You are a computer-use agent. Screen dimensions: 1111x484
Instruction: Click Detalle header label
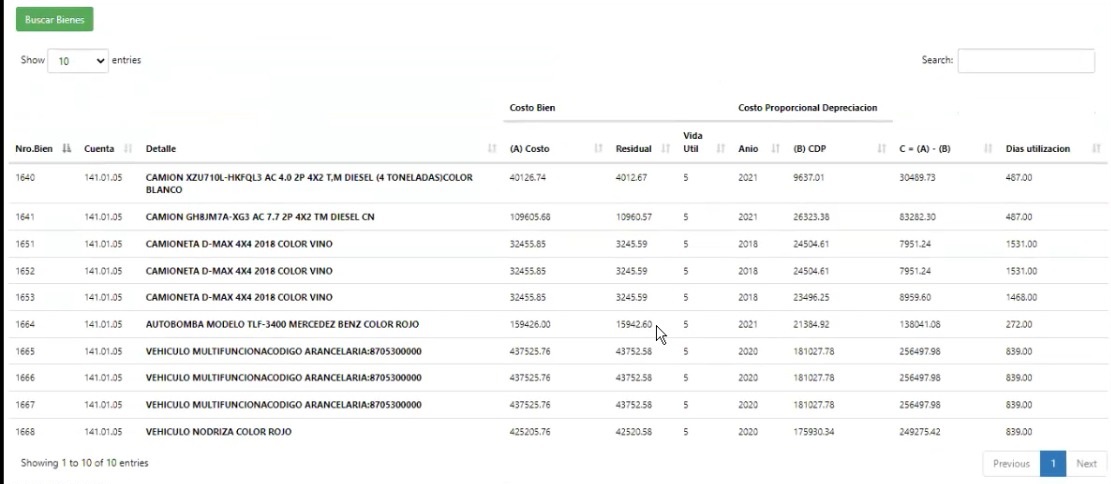(161, 149)
